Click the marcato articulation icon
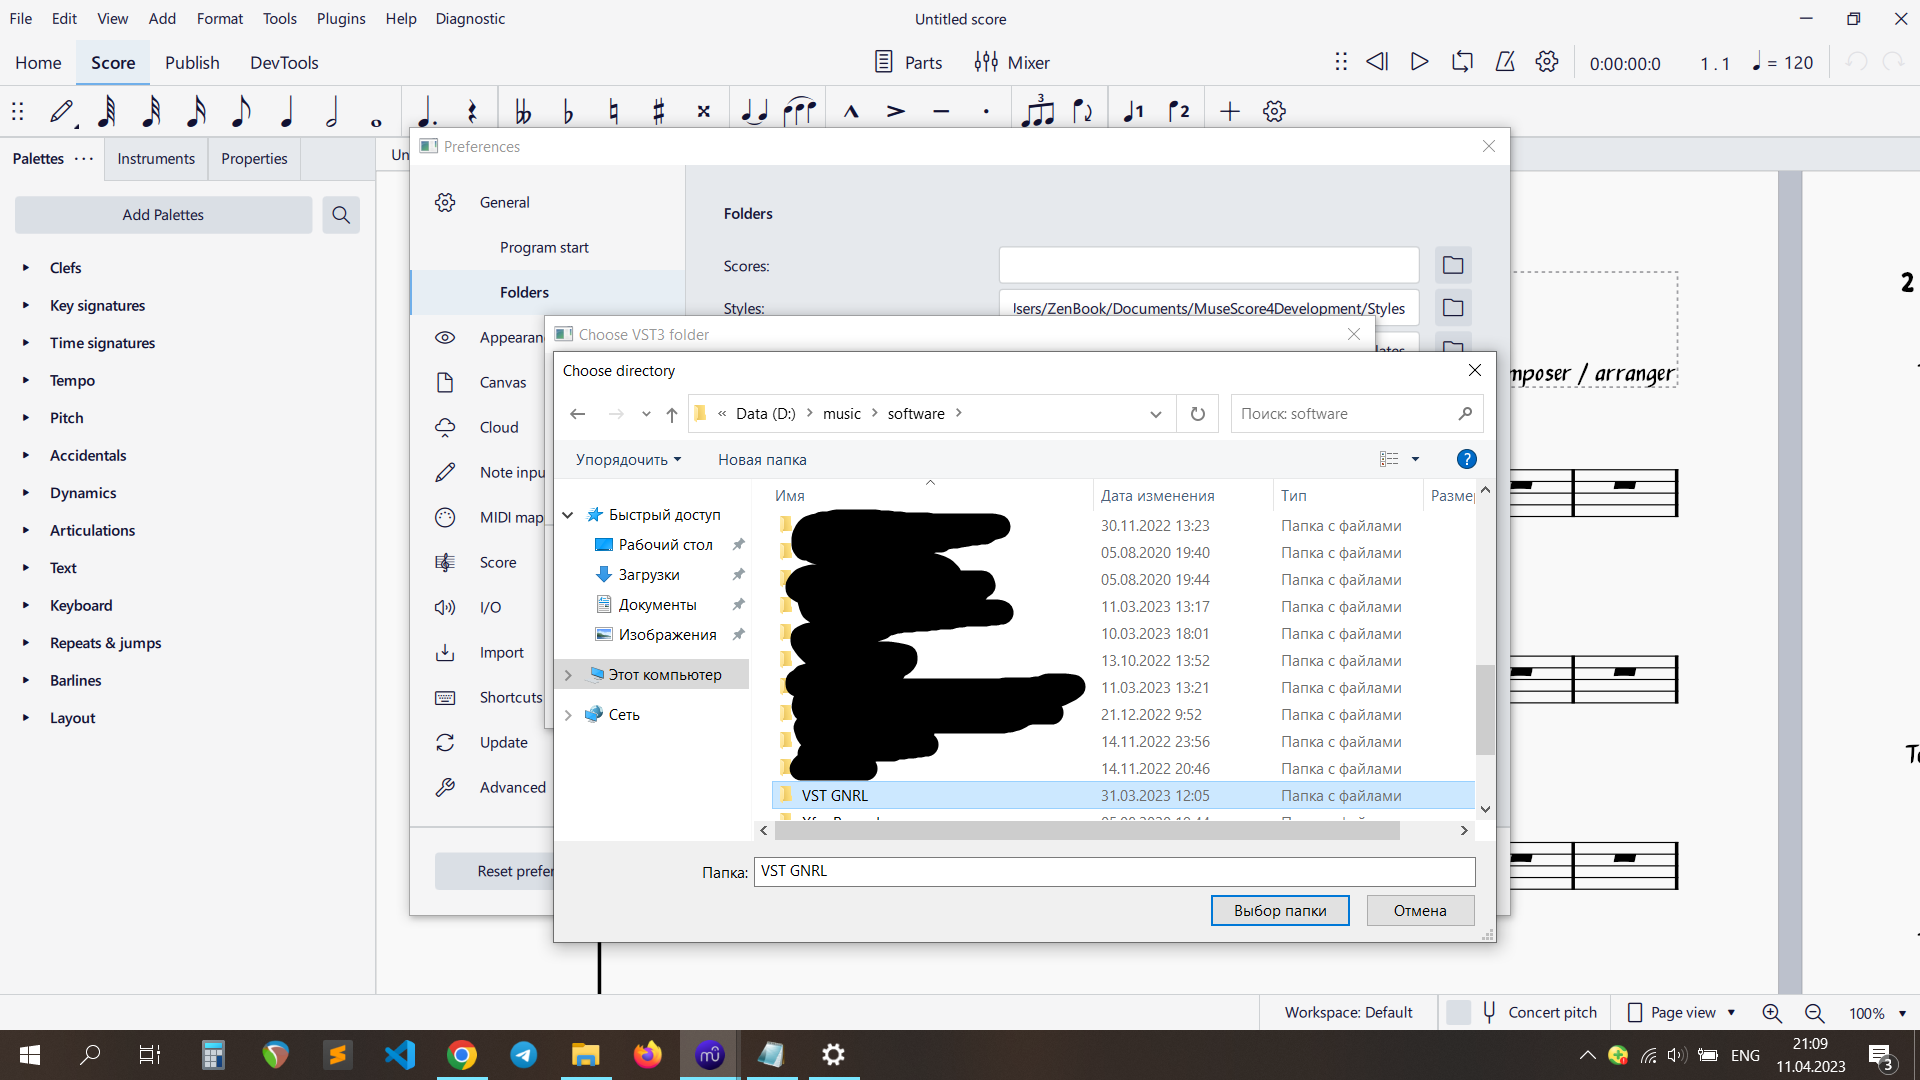1920x1080 pixels. [x=851, y=111]
